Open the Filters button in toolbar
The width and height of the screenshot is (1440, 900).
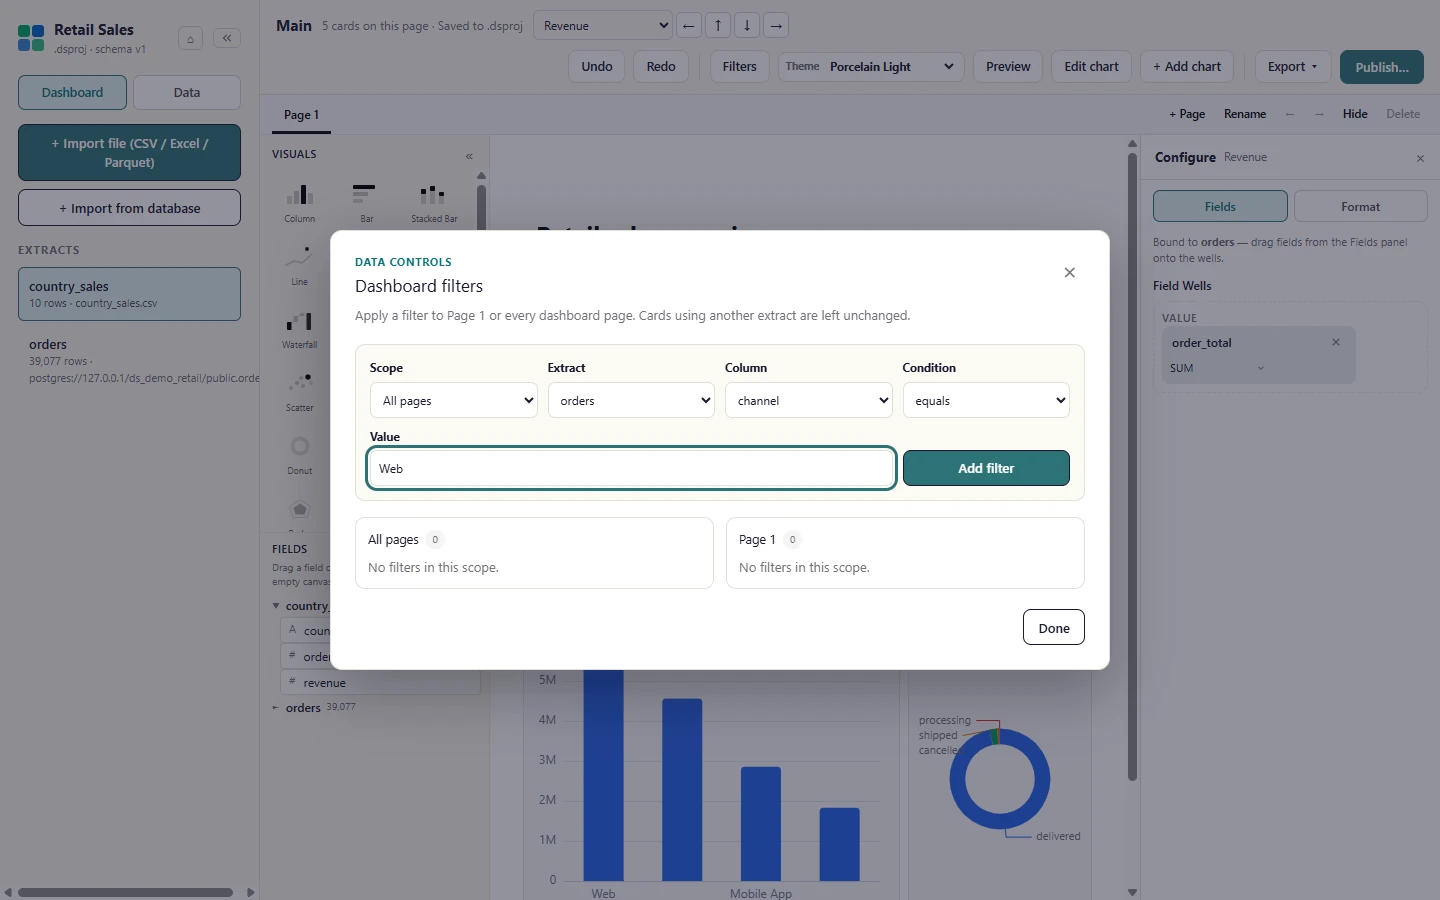[x=740, y=67]
